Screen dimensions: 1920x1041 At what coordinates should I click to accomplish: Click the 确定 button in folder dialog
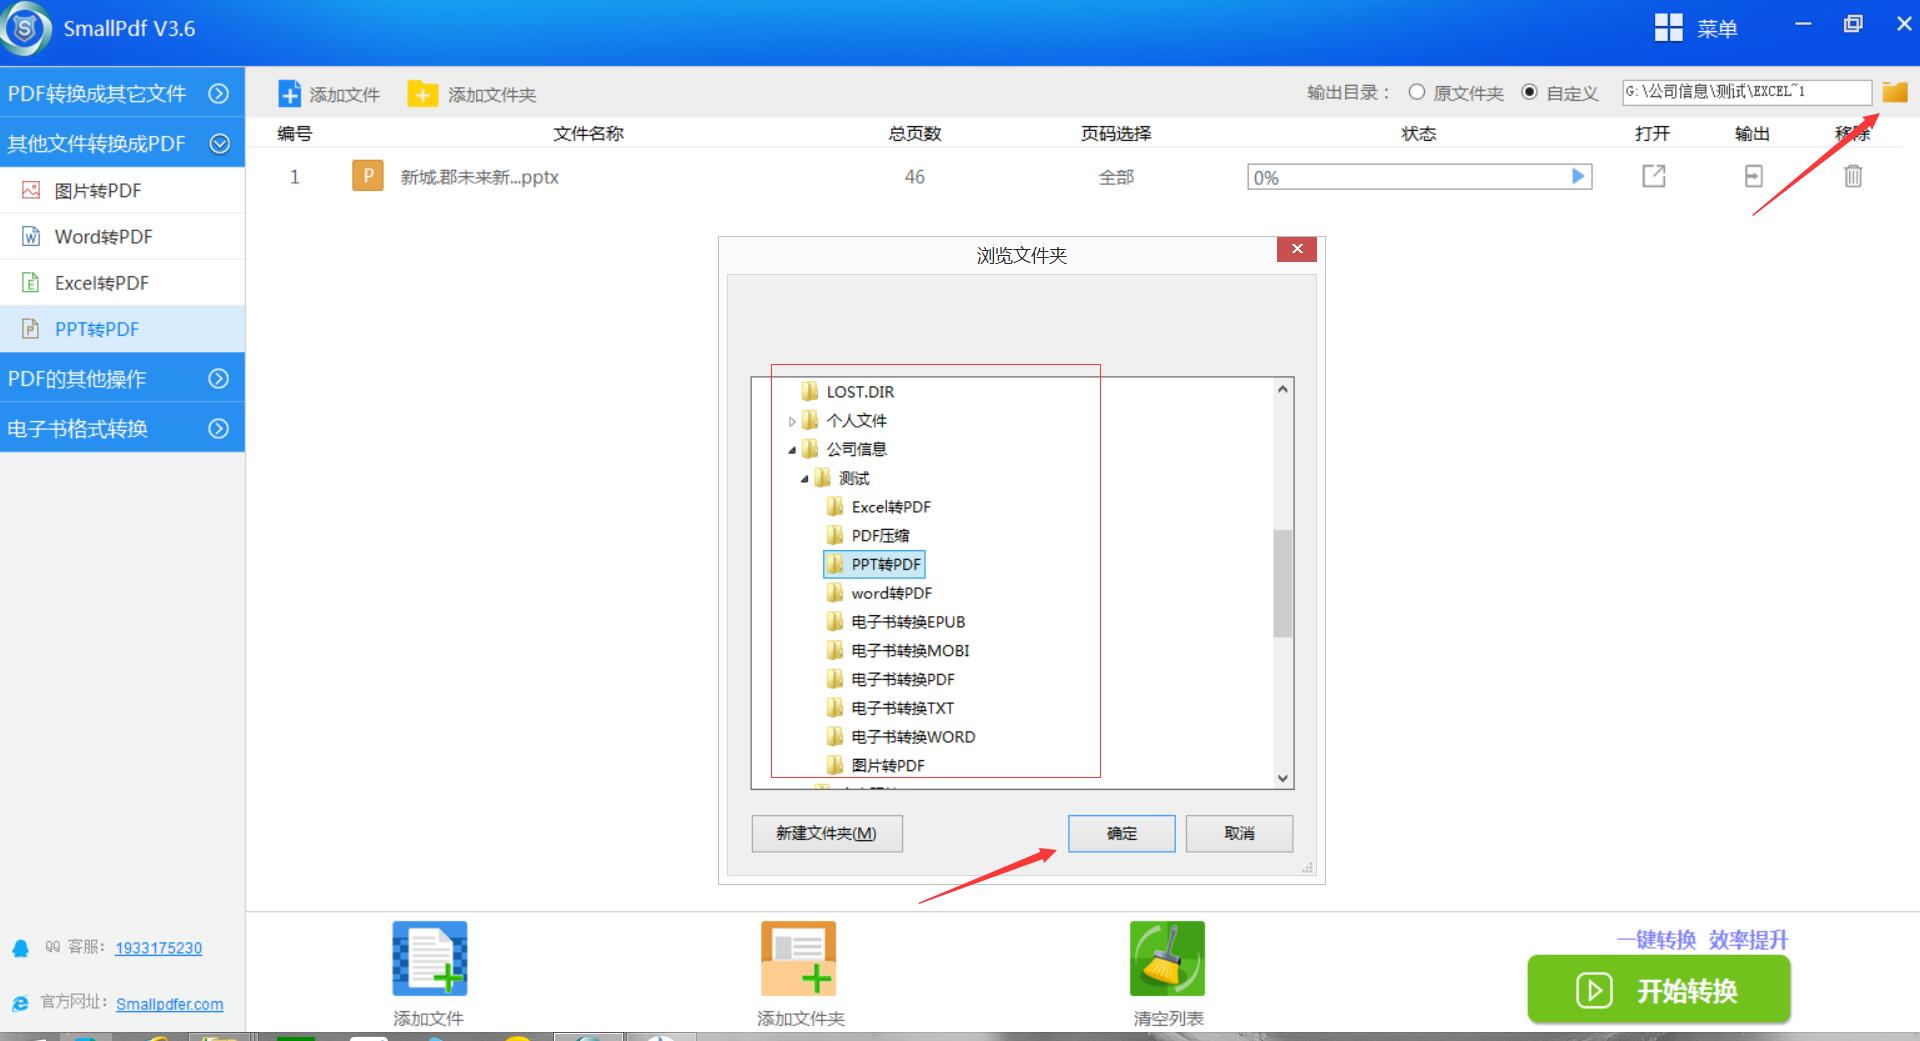(x=1121, y=833)
